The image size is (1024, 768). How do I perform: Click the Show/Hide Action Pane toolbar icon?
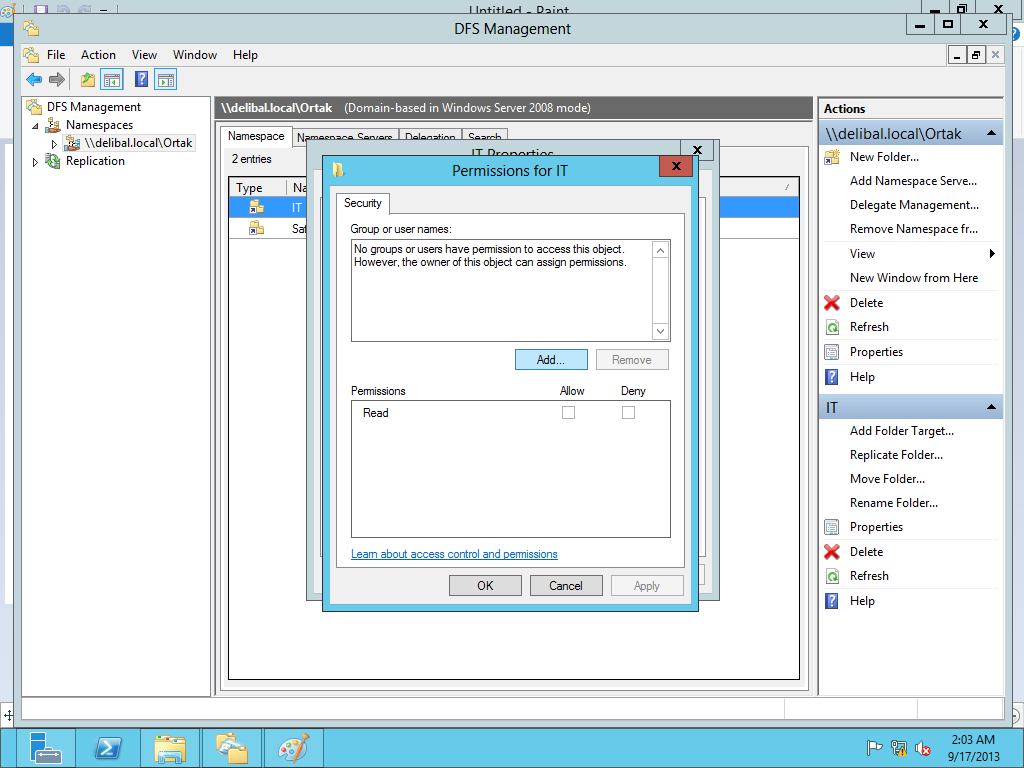pyautogui.click(x=166, y=80)
